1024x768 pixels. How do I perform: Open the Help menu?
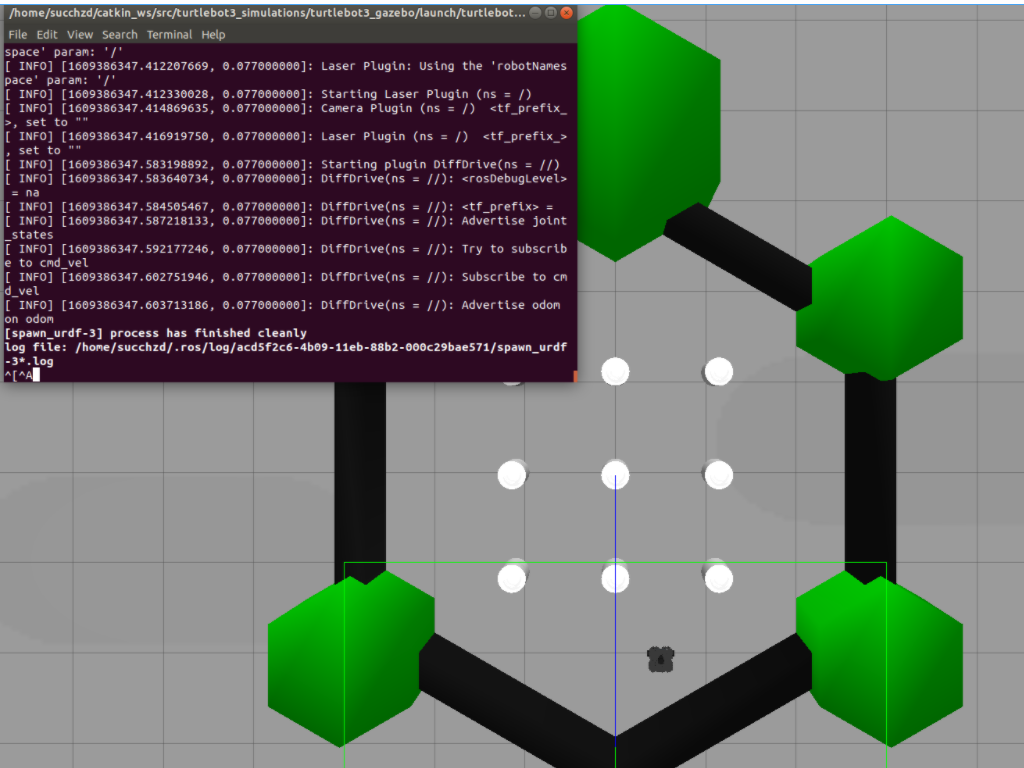click(x=213, y=34)
